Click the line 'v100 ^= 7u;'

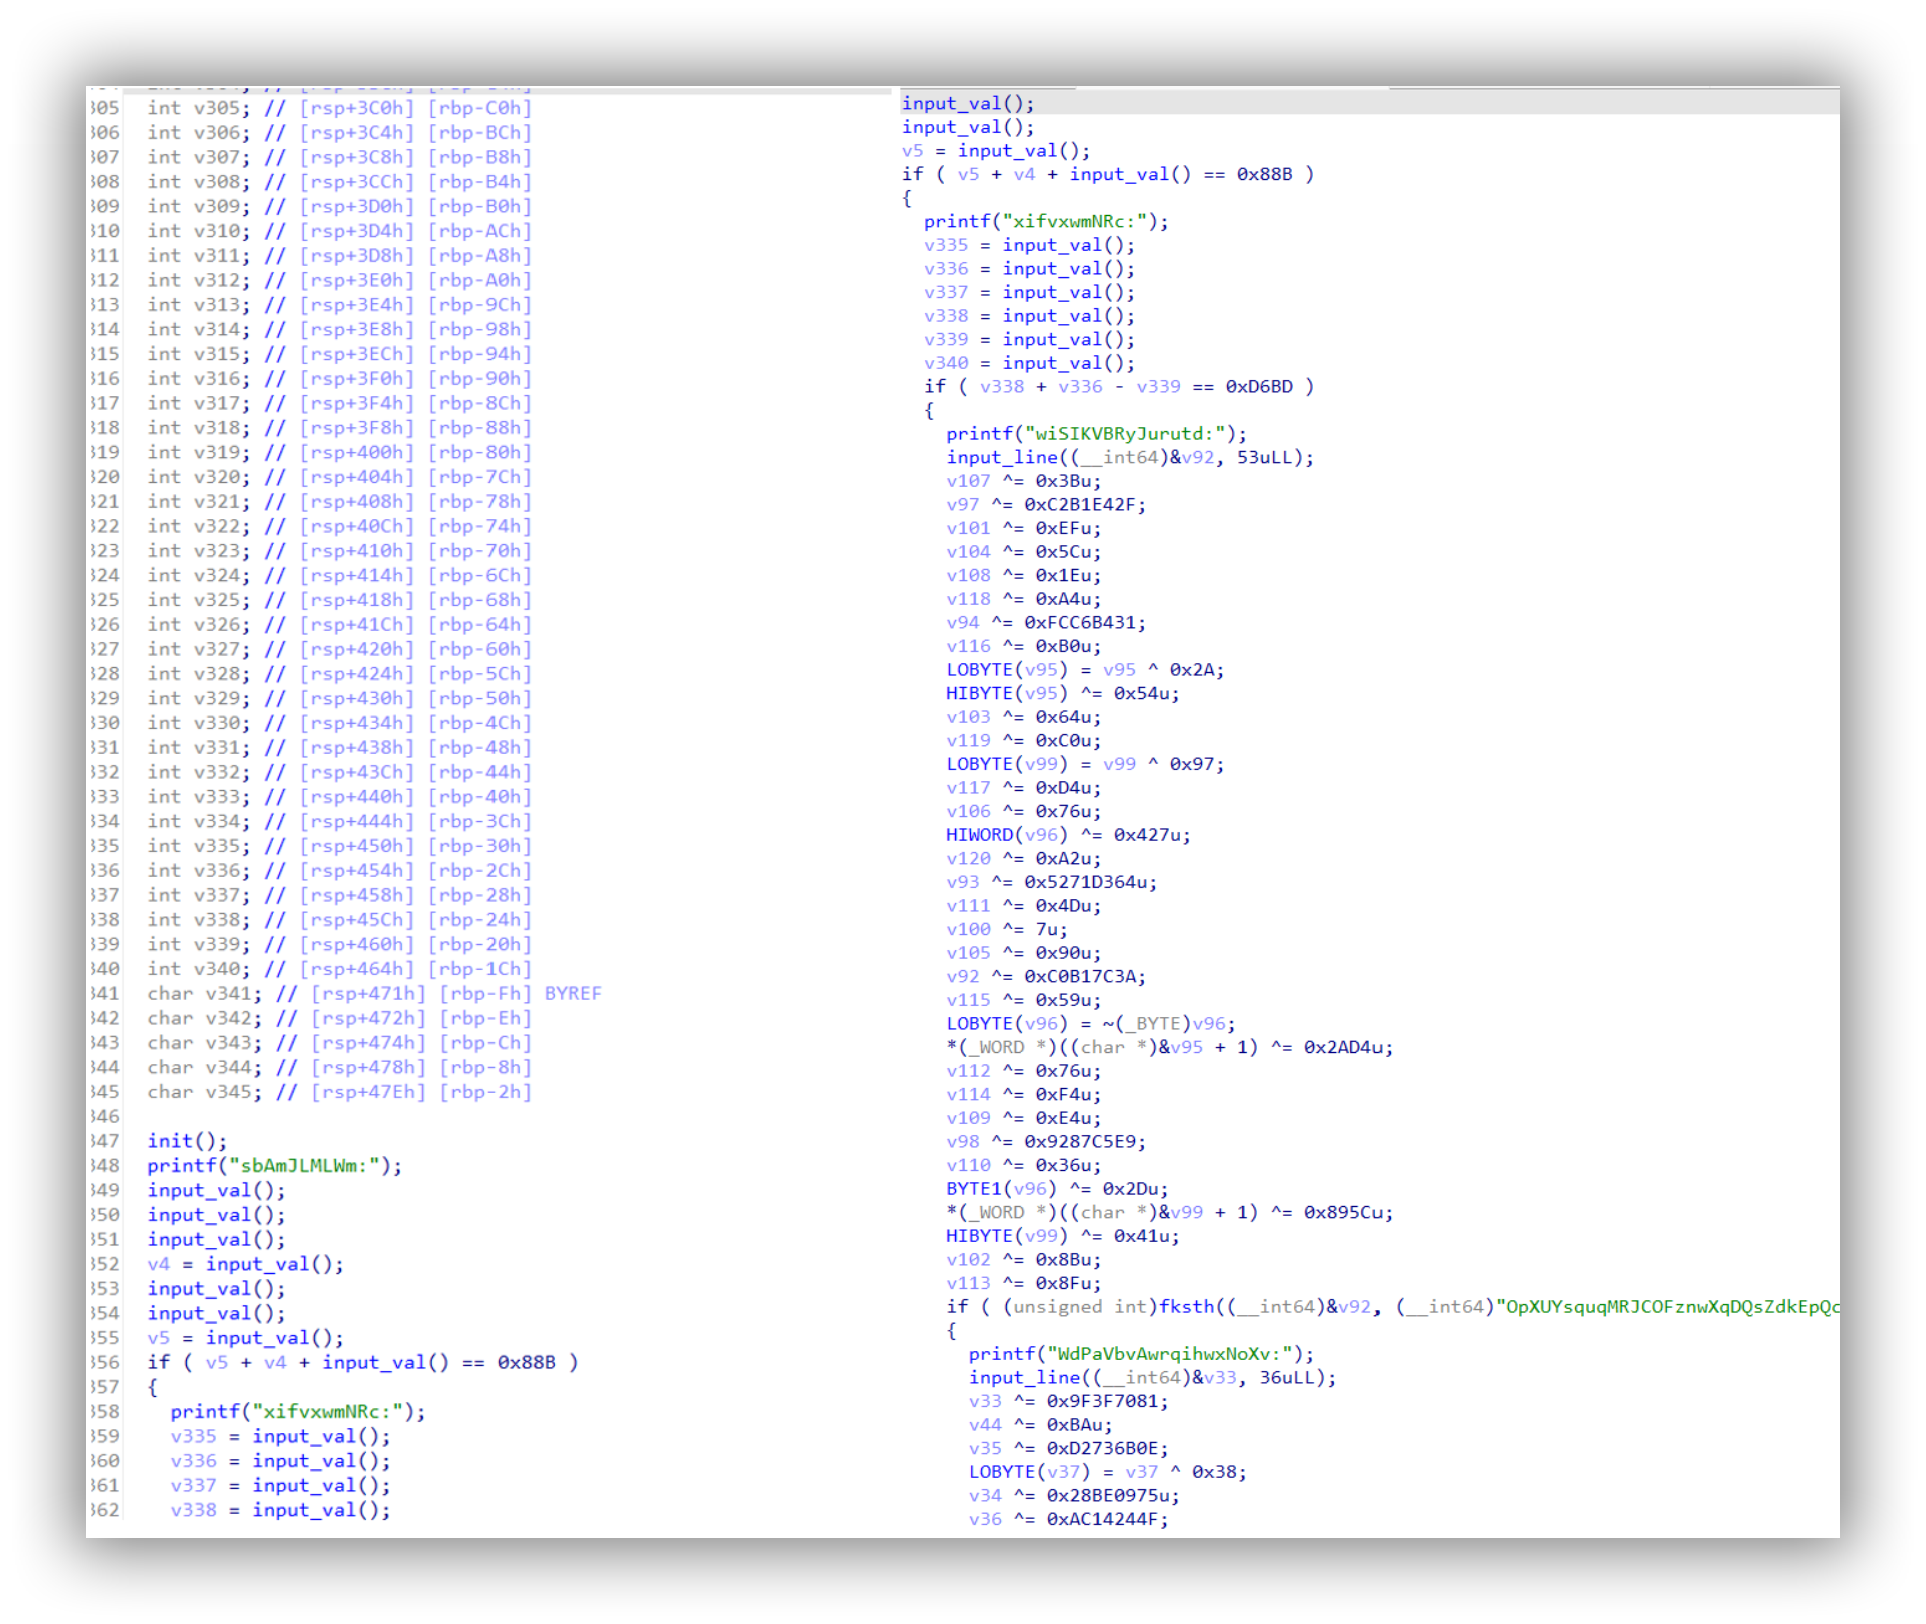click(x=1007, y=929)
